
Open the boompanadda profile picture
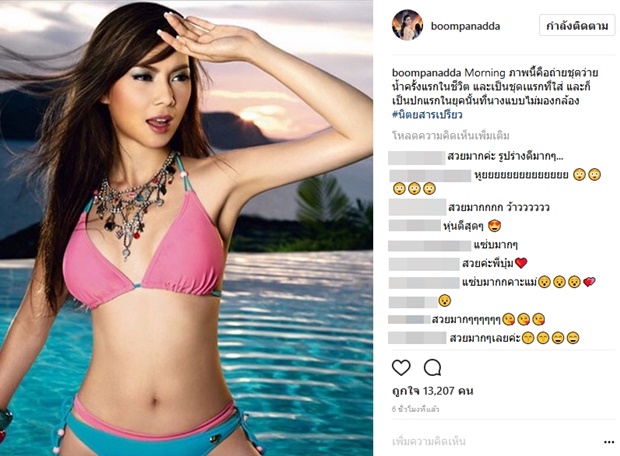[x=407, y=25]
